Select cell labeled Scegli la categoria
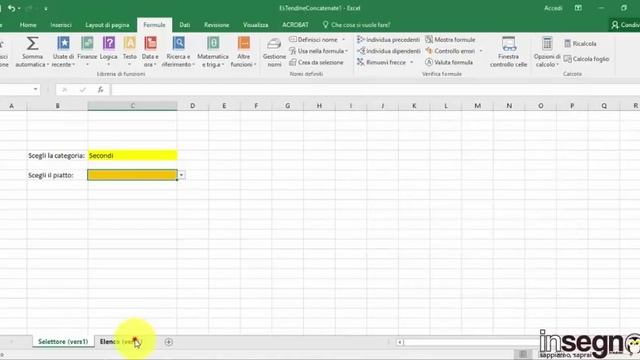640x360 pixels. pyautogui.click(x=57, y=156)
